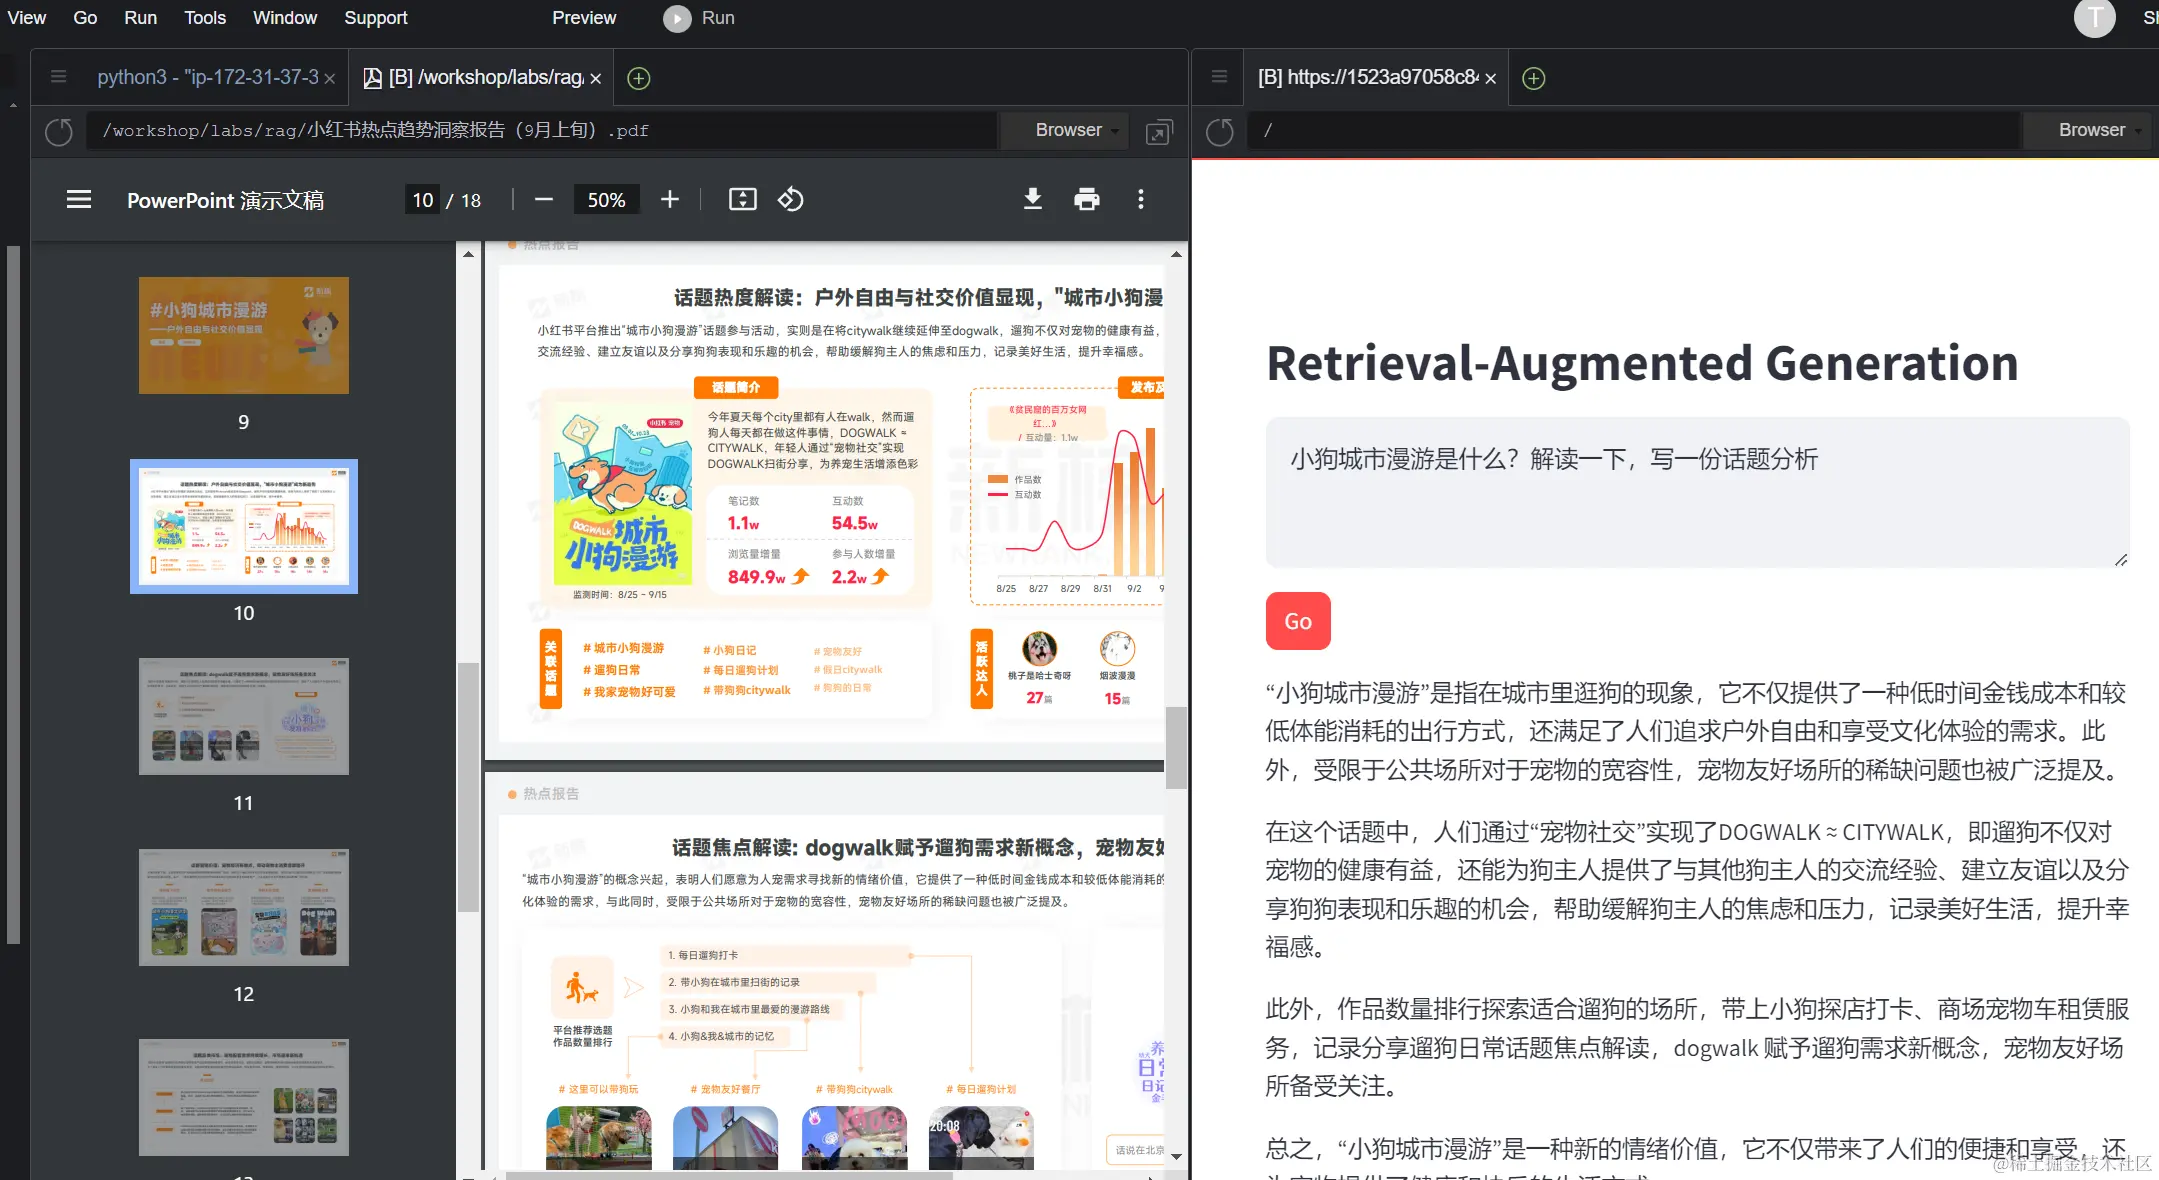The width and height of the screenshot is (2159, 1180).
Task: Zoom in the PDF
Action: (x=670, y=200)
